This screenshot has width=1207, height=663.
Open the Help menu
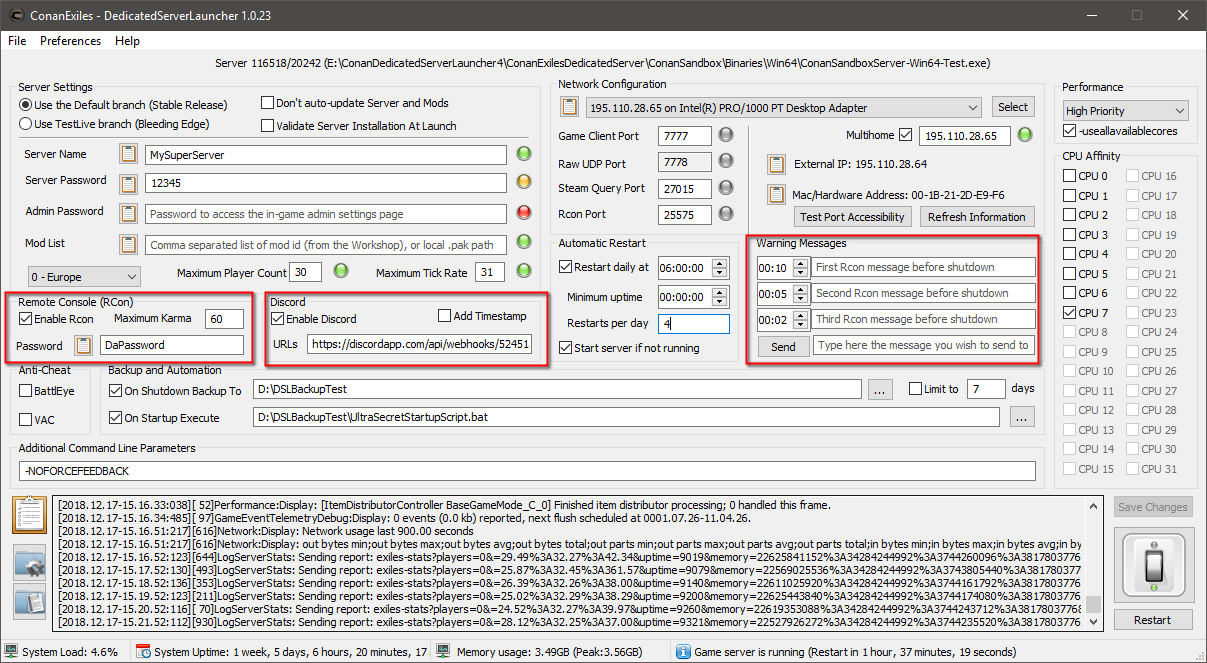[127, 41]
